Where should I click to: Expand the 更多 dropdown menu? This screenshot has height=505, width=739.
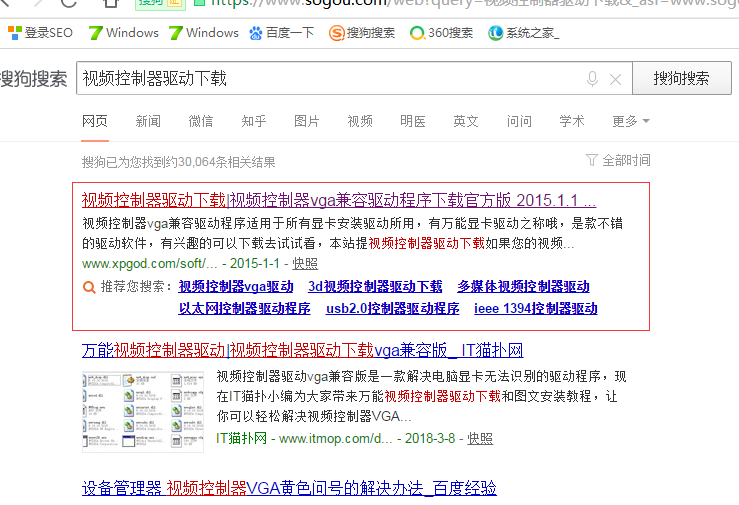click(630, 121)
